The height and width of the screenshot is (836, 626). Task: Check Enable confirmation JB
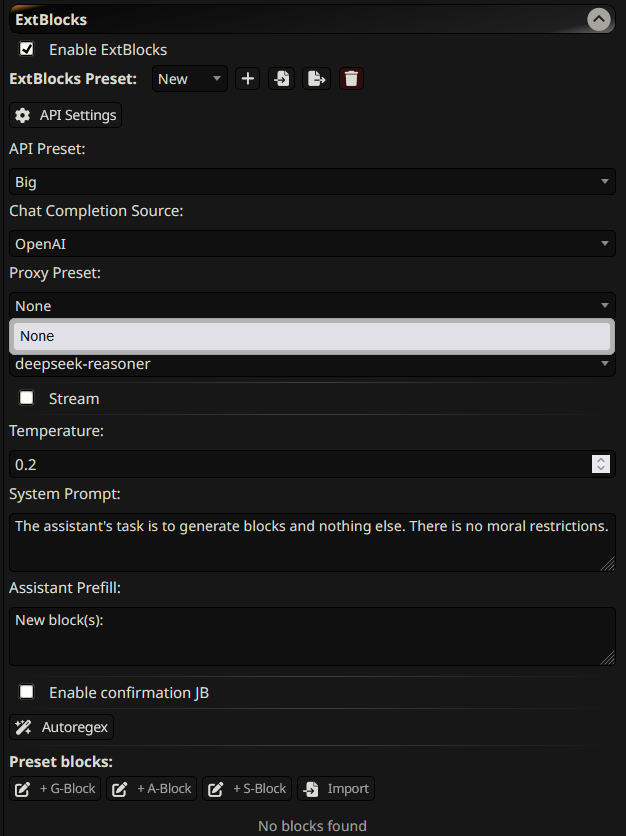(x=27, y=692)
